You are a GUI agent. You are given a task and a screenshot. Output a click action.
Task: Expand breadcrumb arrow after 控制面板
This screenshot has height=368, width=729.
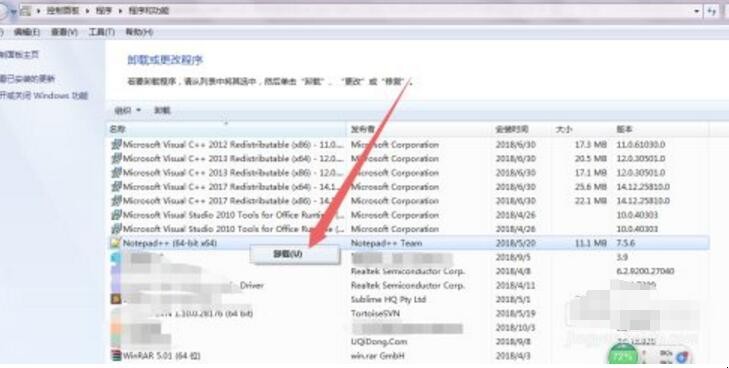(x=88, y=11)
